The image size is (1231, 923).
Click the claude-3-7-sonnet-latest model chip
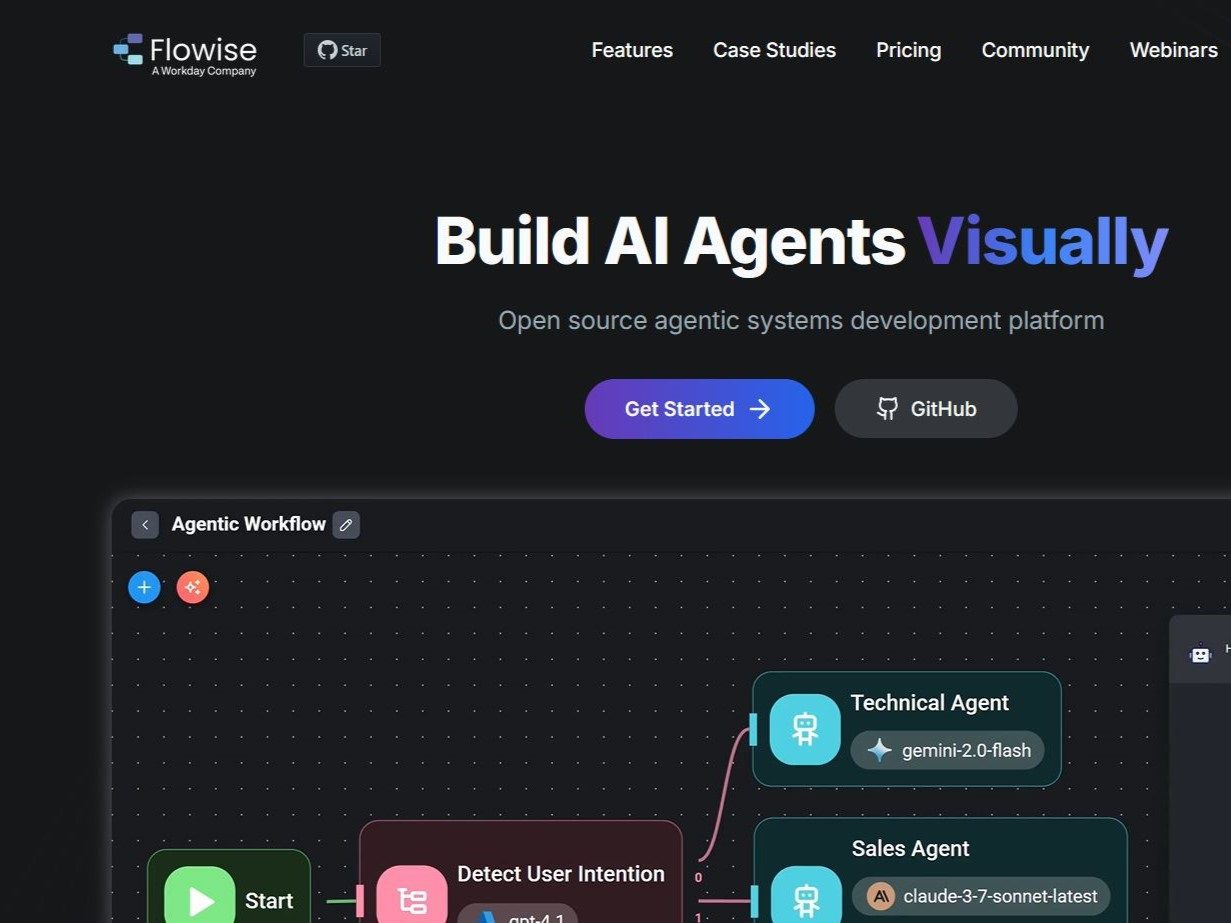click(981, 896)
